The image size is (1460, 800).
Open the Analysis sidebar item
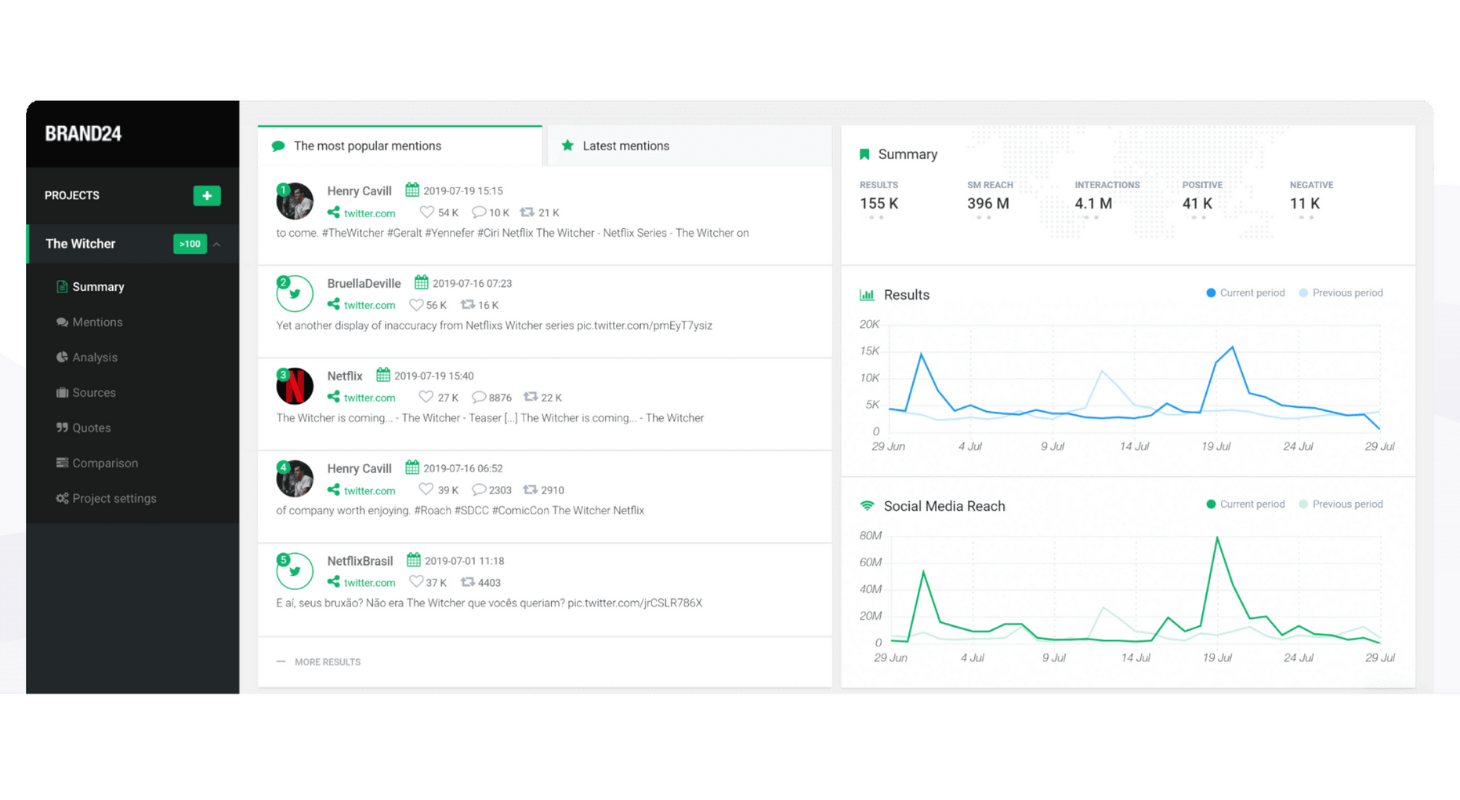pyautogui.click(x=95, y=357)
